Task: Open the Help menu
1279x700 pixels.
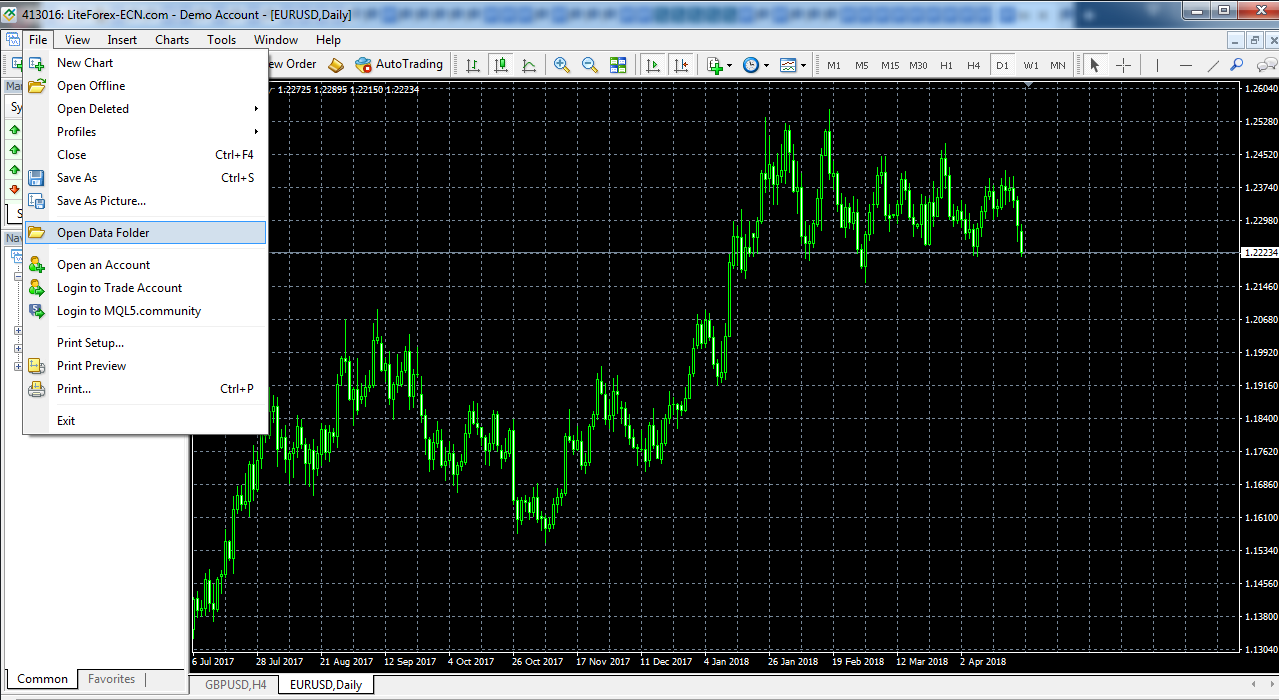Action: tap(328, 40)
